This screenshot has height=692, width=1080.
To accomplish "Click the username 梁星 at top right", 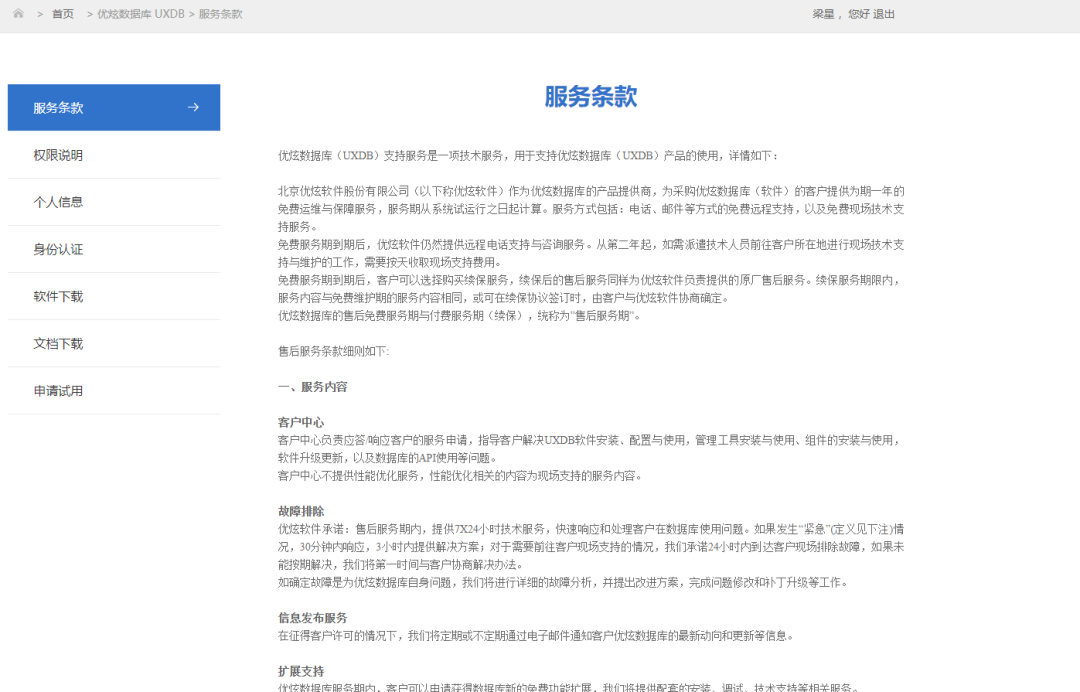I will point(823,14).
